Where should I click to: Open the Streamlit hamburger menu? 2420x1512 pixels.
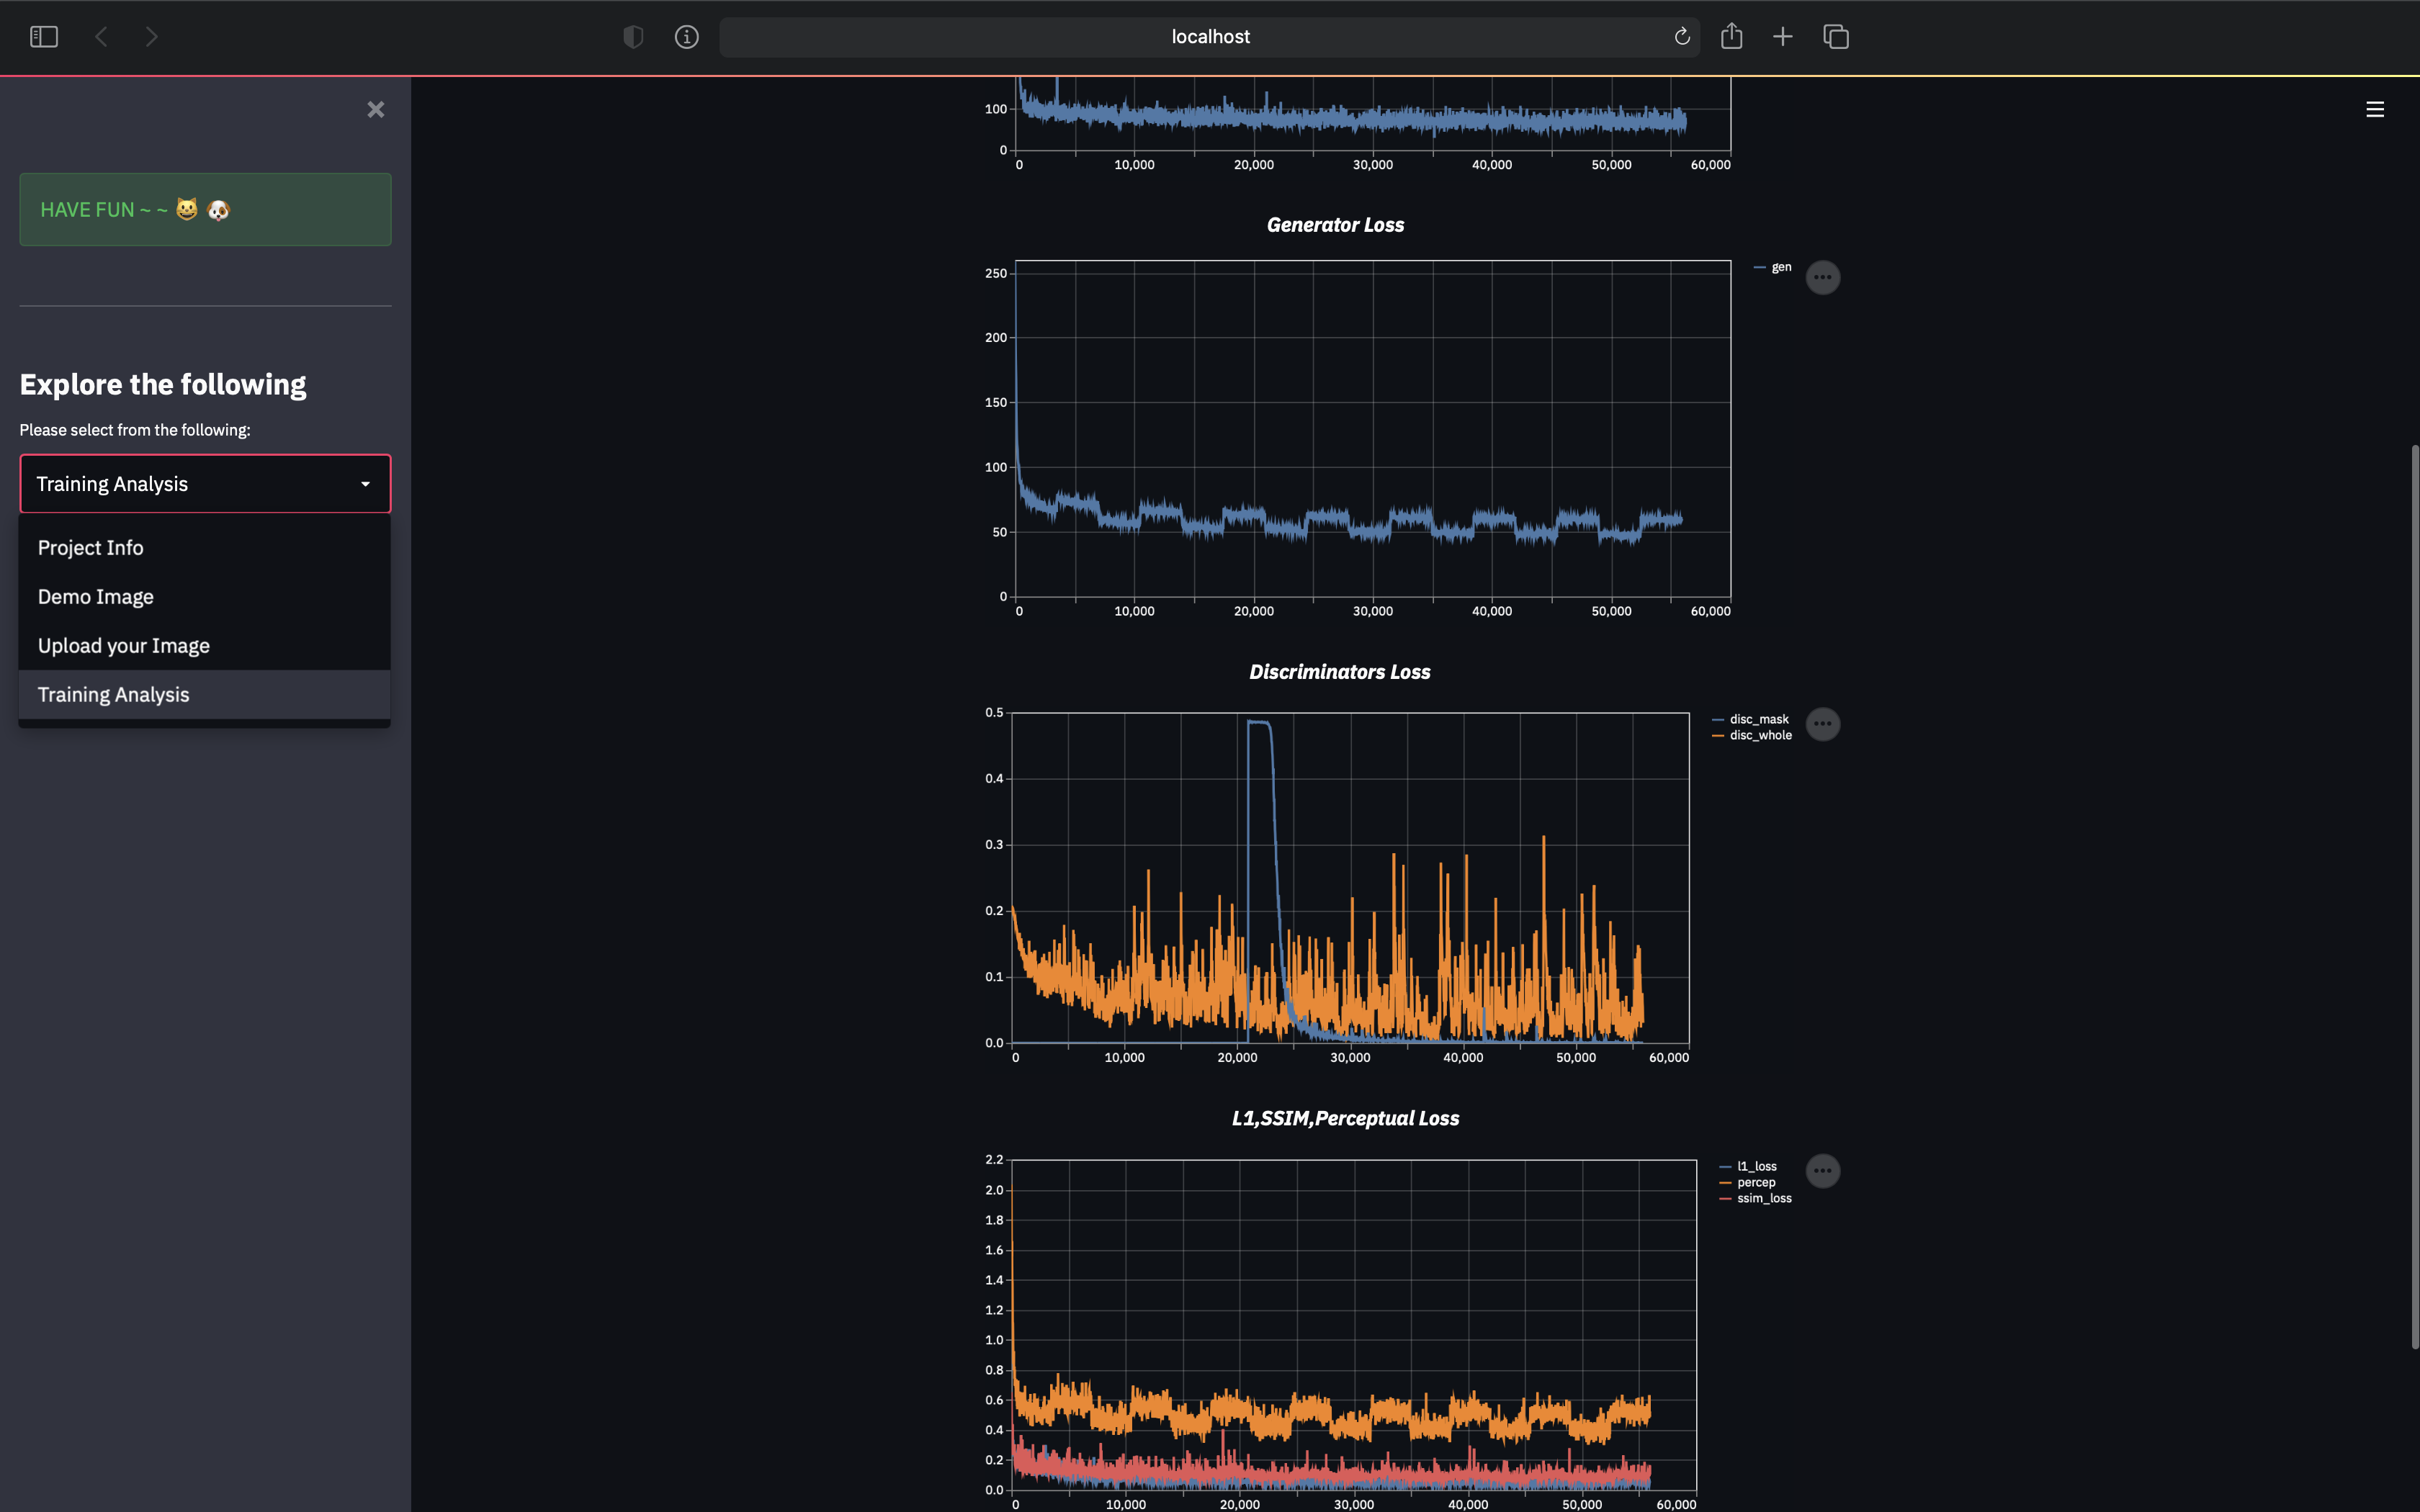[2375, 110]
